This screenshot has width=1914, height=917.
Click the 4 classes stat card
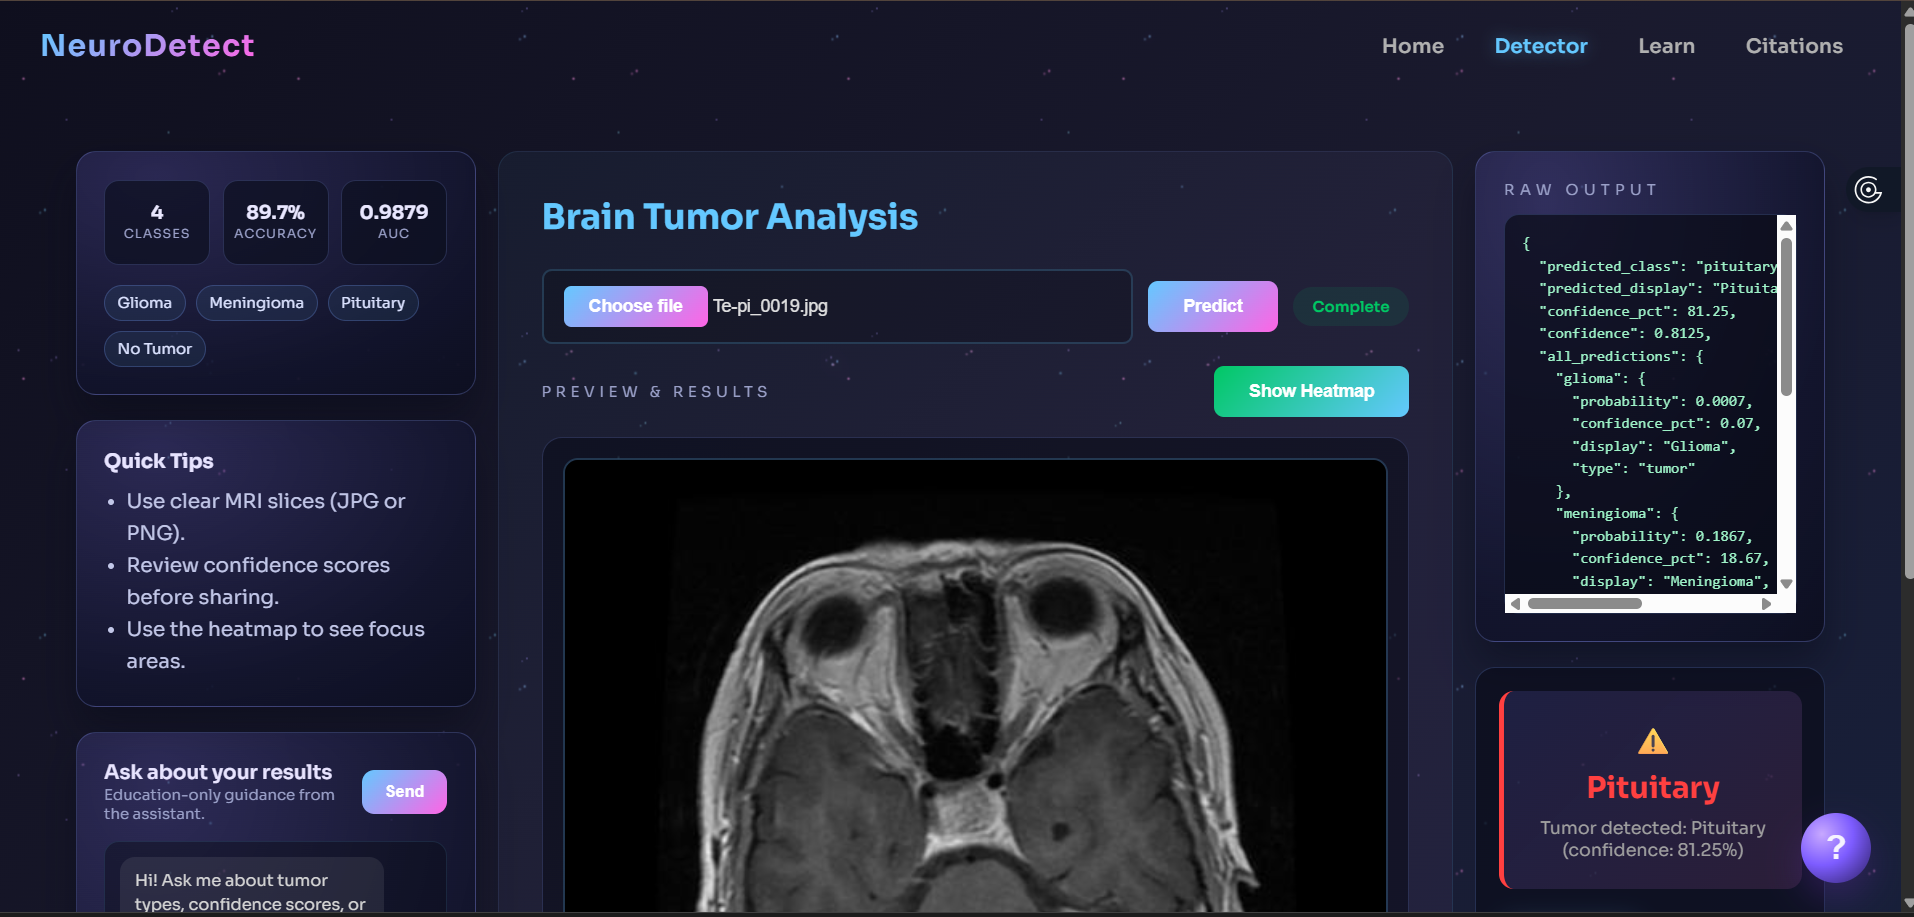(x=157, y=222)
